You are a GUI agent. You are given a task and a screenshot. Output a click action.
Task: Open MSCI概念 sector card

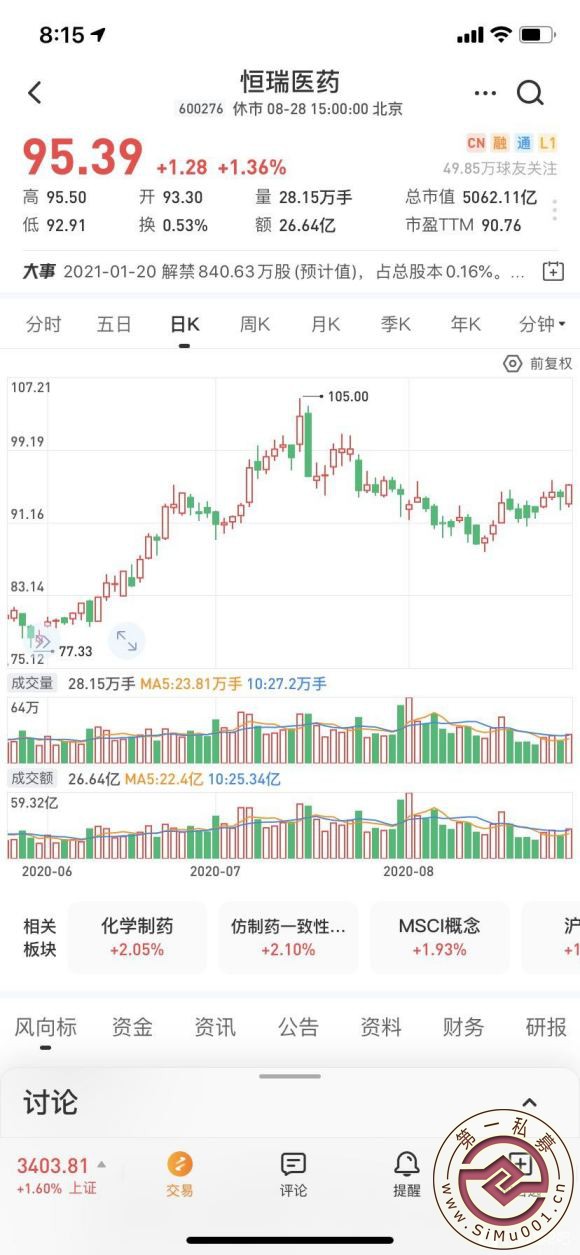tap(440, 938)
